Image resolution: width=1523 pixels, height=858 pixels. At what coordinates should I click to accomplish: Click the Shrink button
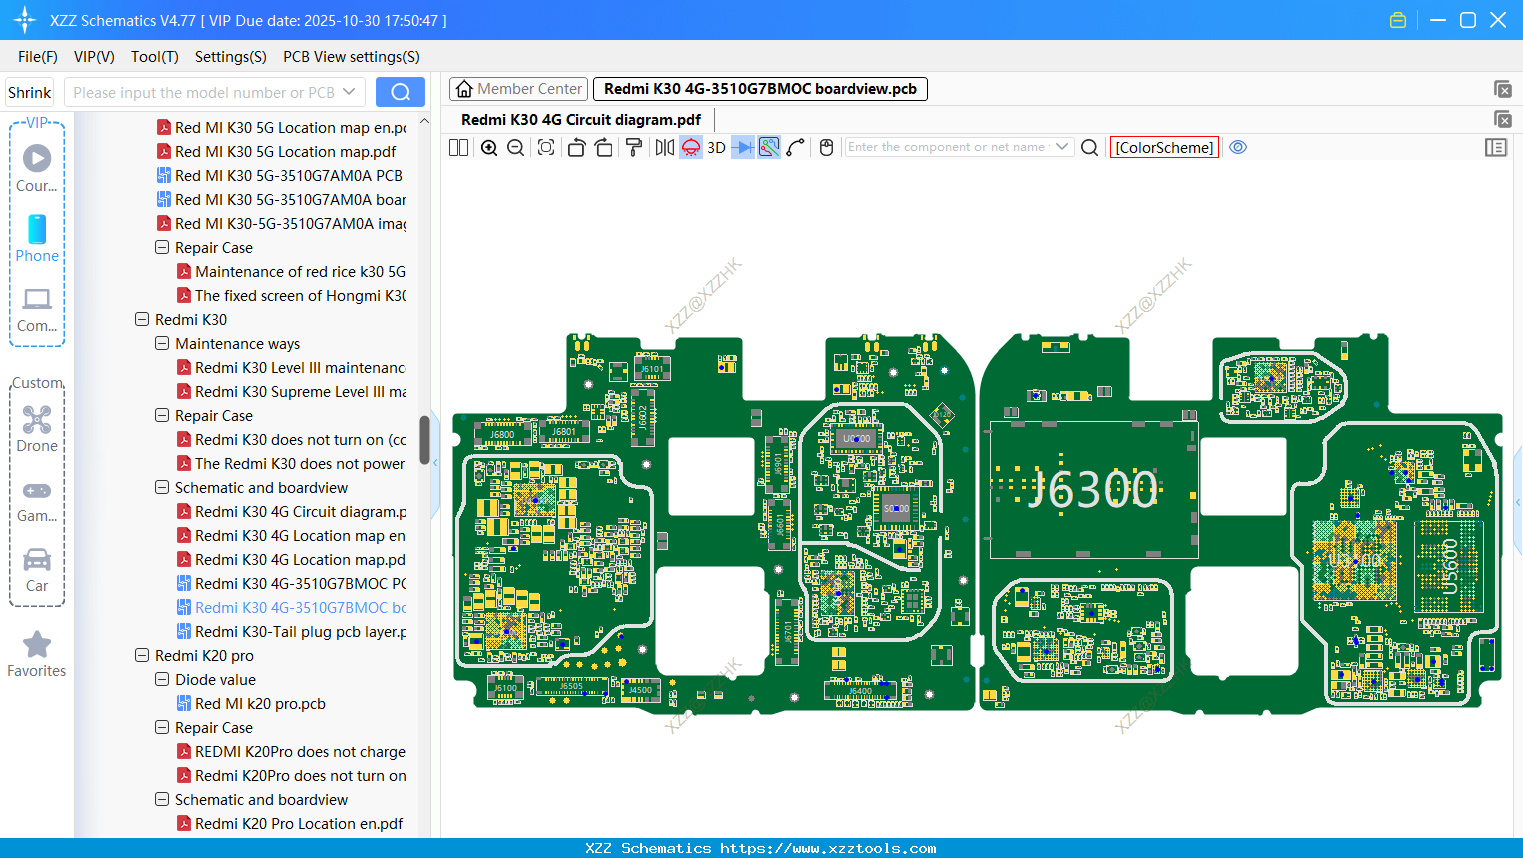pyautogui.click(x=28, y=92)
